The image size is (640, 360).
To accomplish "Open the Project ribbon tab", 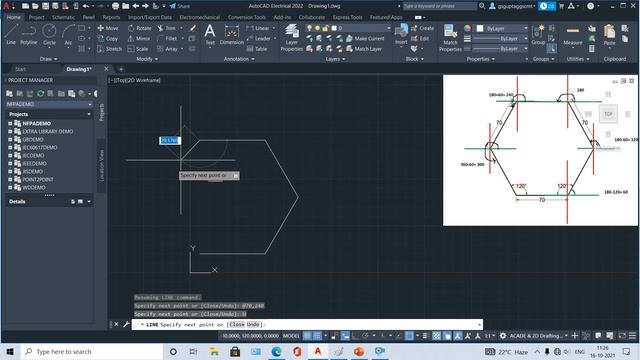I will coord(36,17).
